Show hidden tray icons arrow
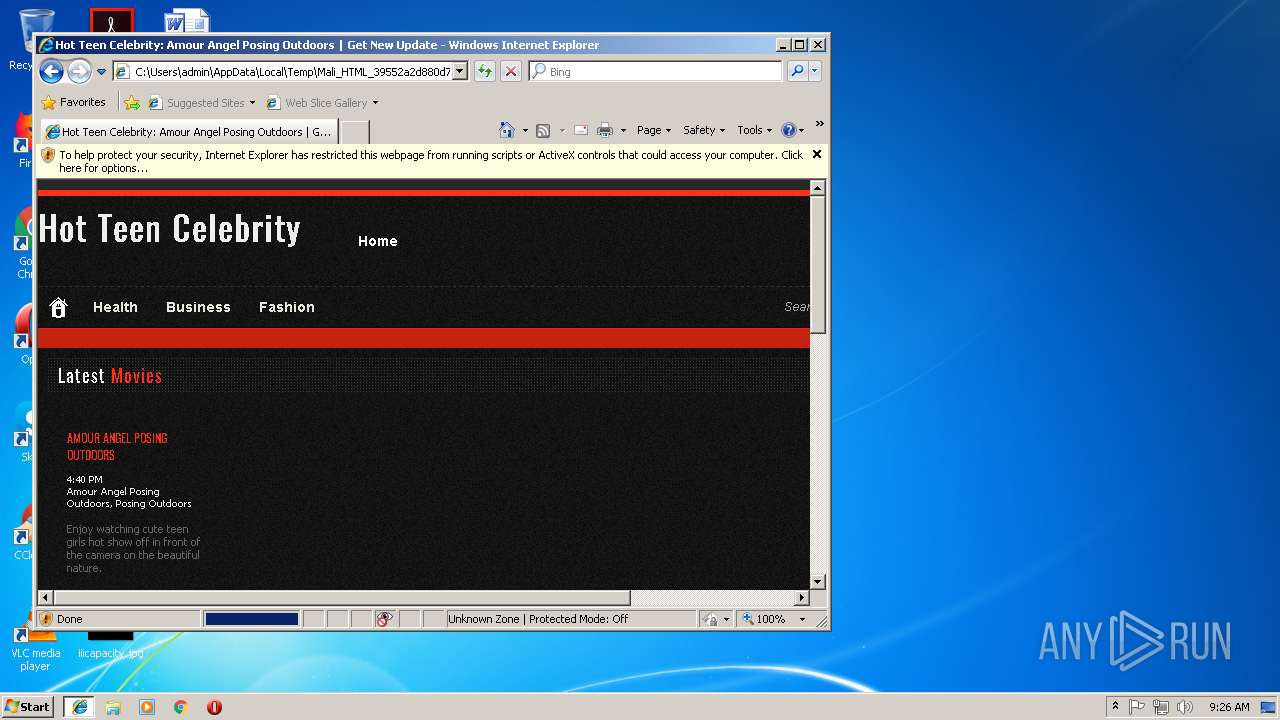The height and width of the screenshot is (720, 1280). (x=1115, y=707)
